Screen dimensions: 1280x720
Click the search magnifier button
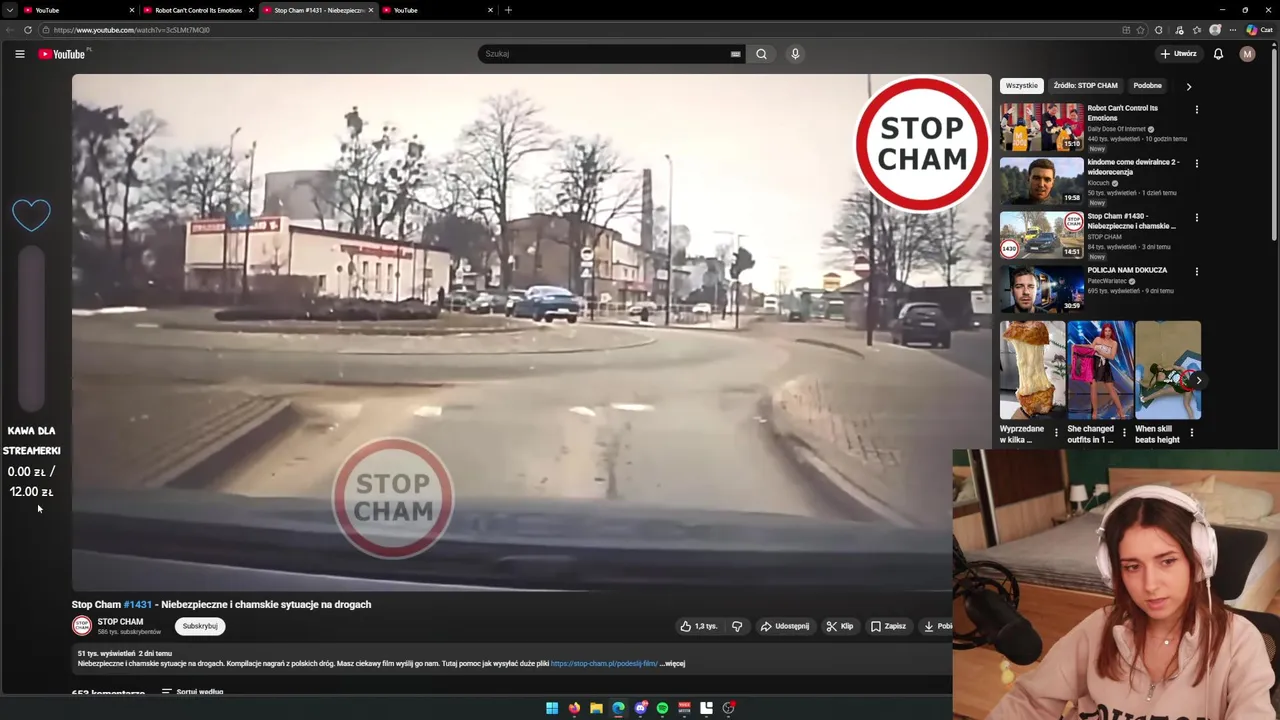coord(761,54)
